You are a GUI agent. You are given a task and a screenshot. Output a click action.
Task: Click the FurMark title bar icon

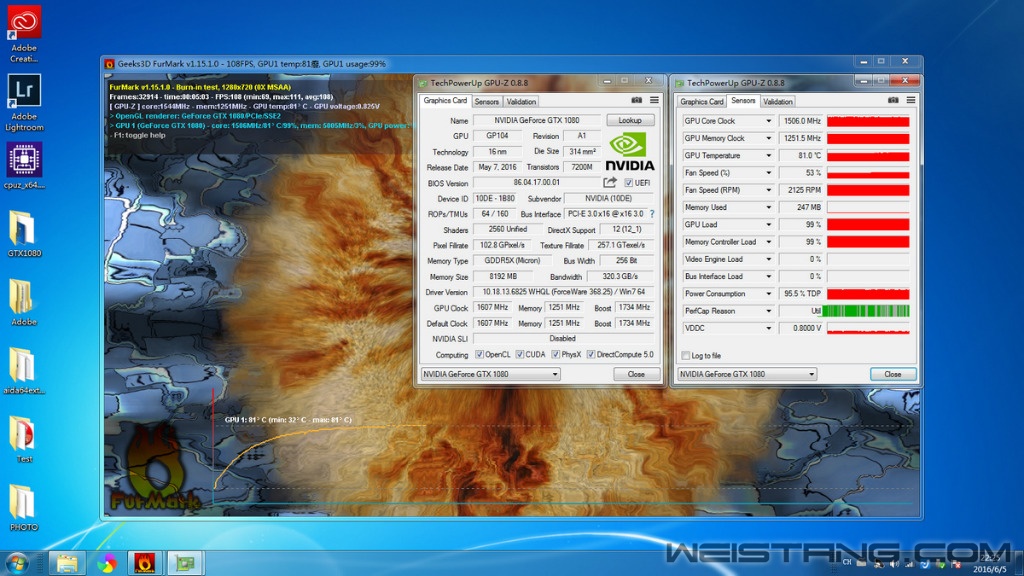109,64
